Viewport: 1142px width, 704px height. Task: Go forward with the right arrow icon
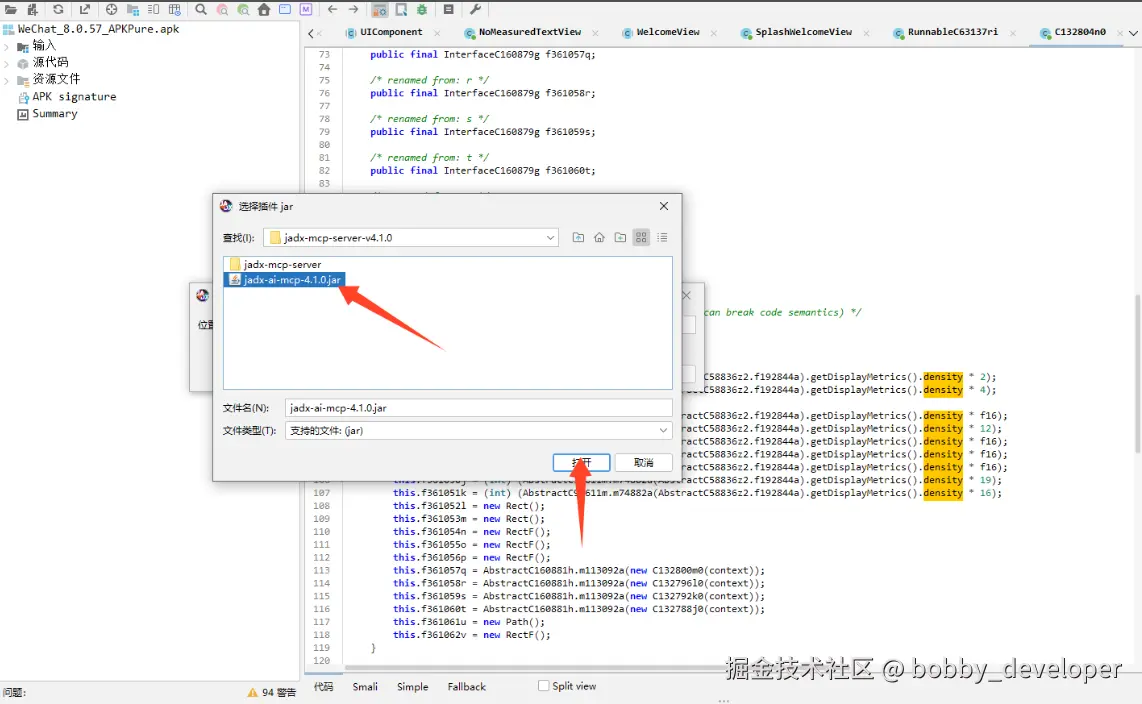(x=353, y=9)
